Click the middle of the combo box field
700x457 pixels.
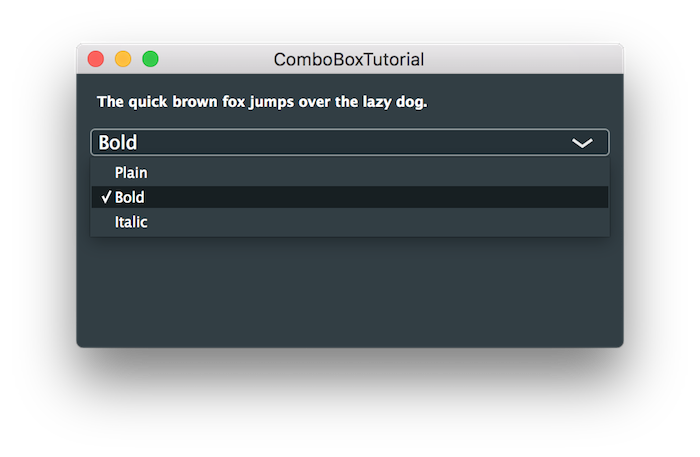[x=350, y=143]
